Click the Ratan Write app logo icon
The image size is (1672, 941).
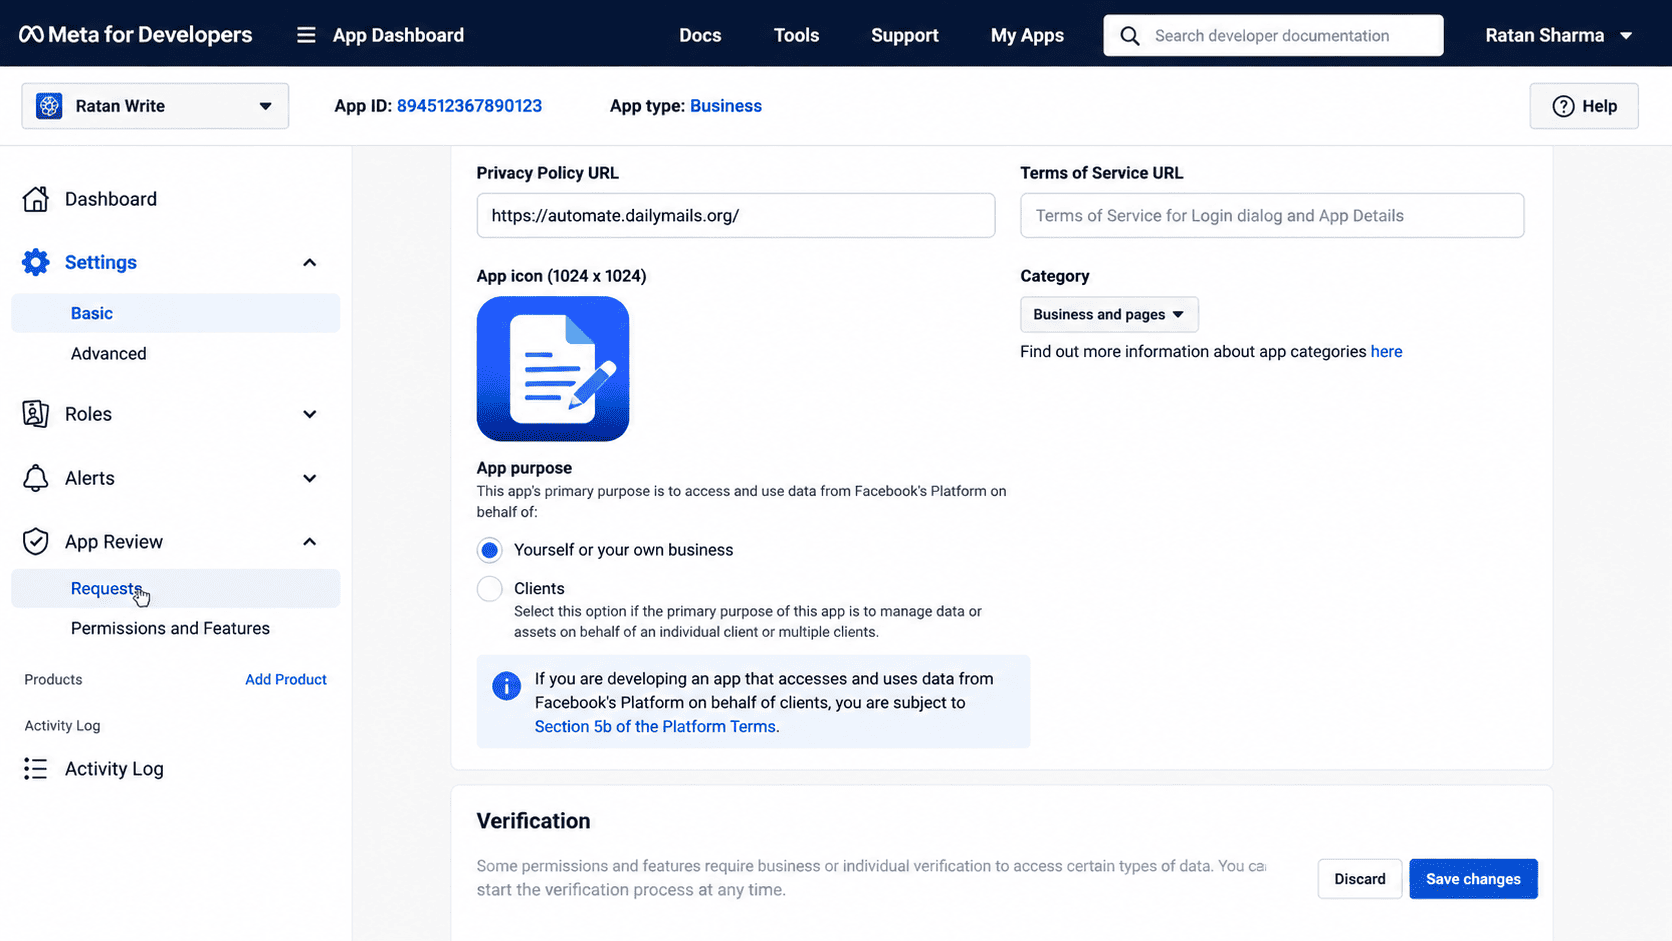pyautogui.click(x=49, y=106)
